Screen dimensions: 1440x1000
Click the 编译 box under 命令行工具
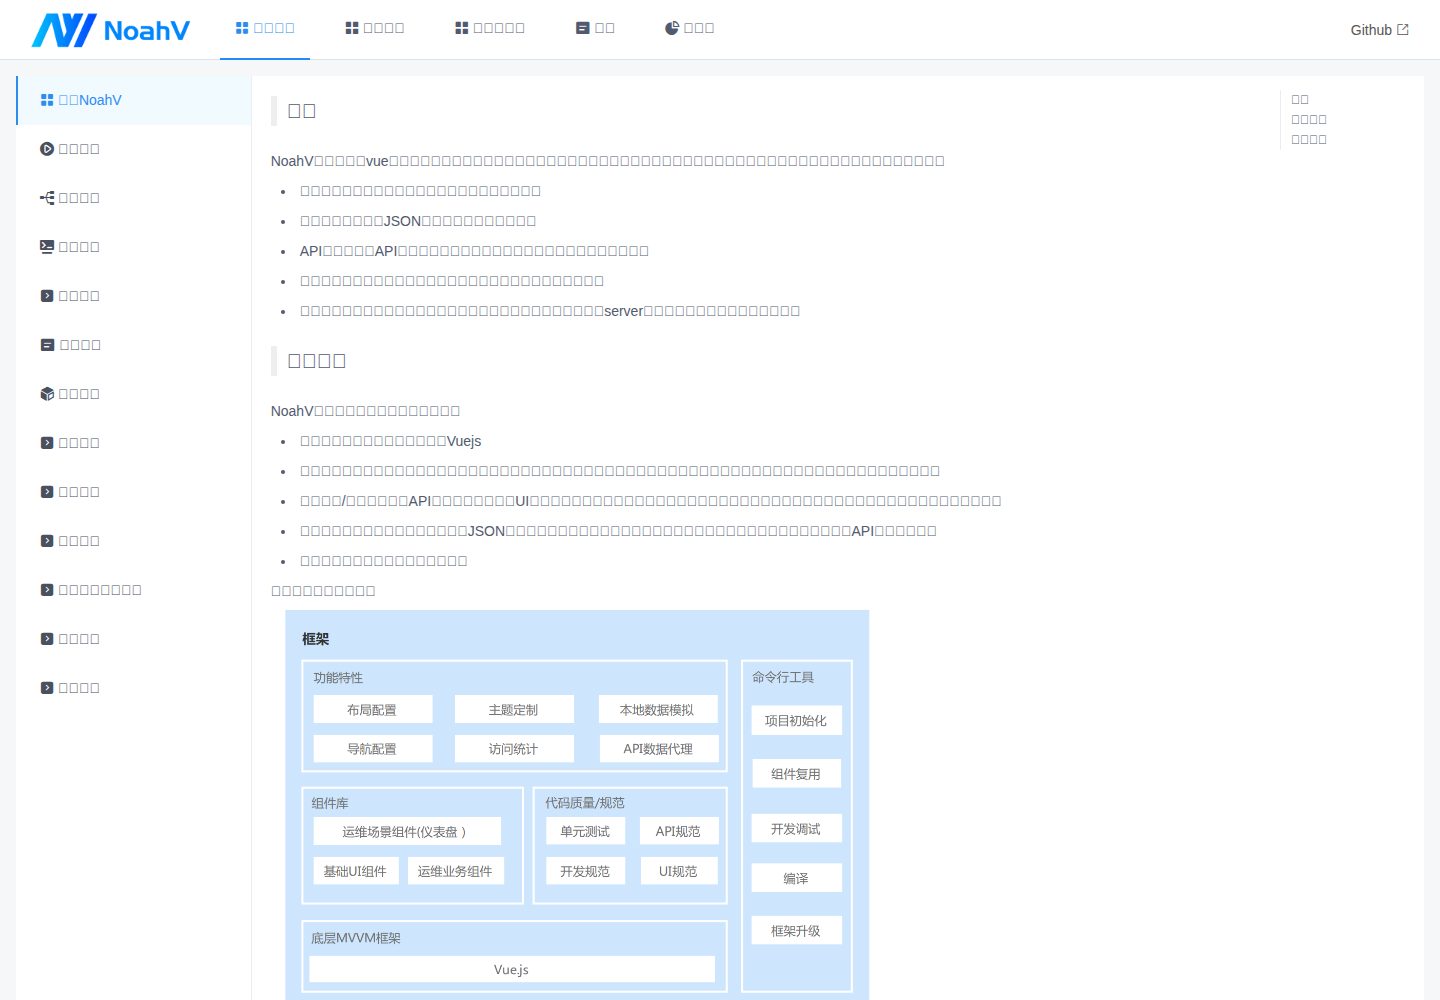(x=796, y=878)
